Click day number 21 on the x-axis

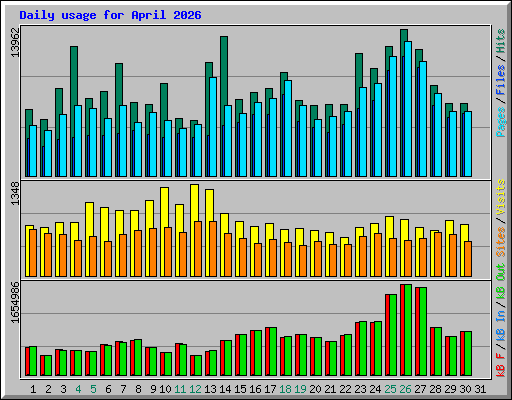(x=330, y=389)
